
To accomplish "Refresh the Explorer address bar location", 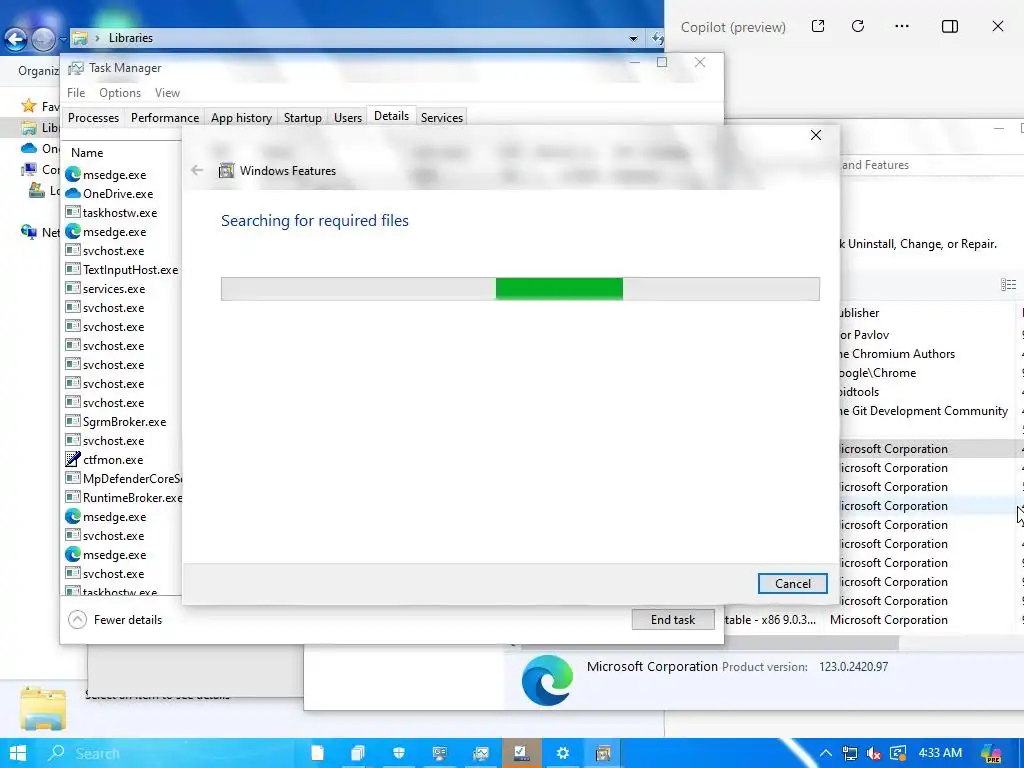I will pos(656,39).
